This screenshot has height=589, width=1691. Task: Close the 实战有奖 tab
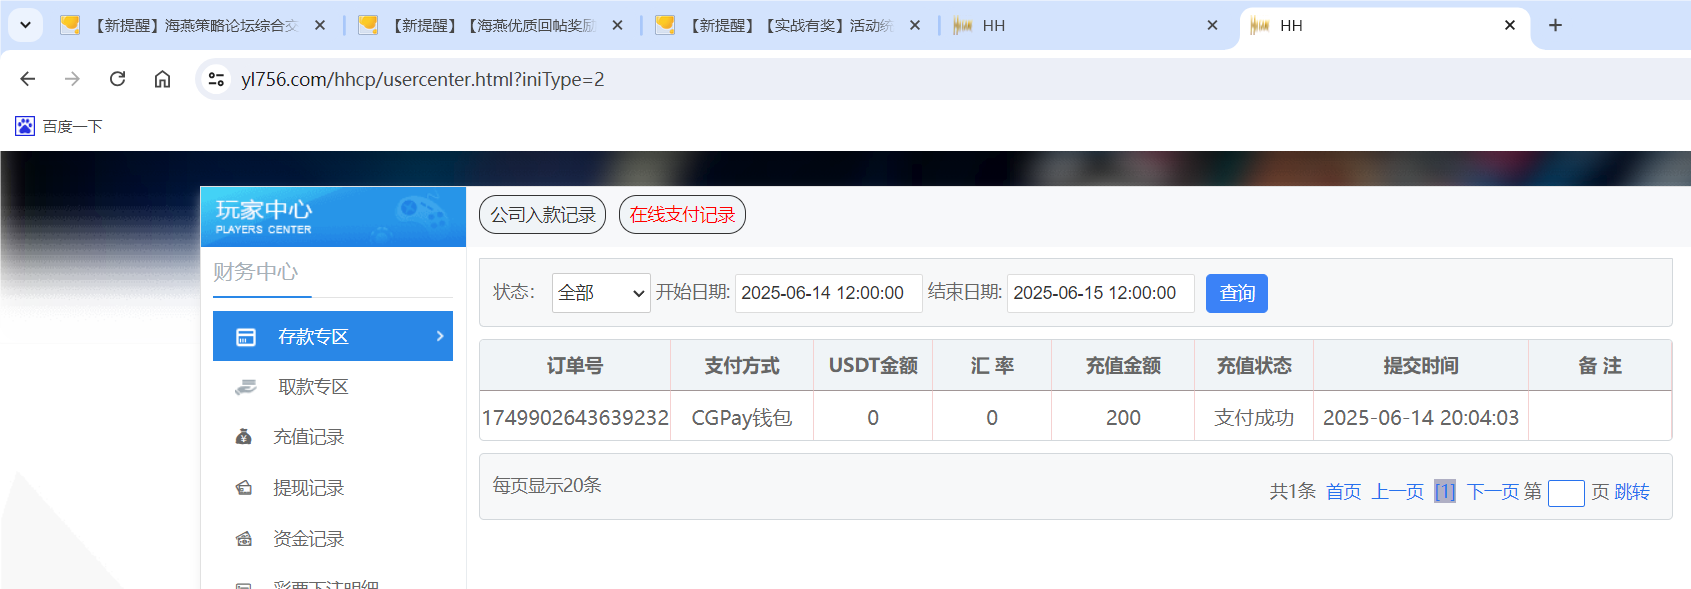915,25
